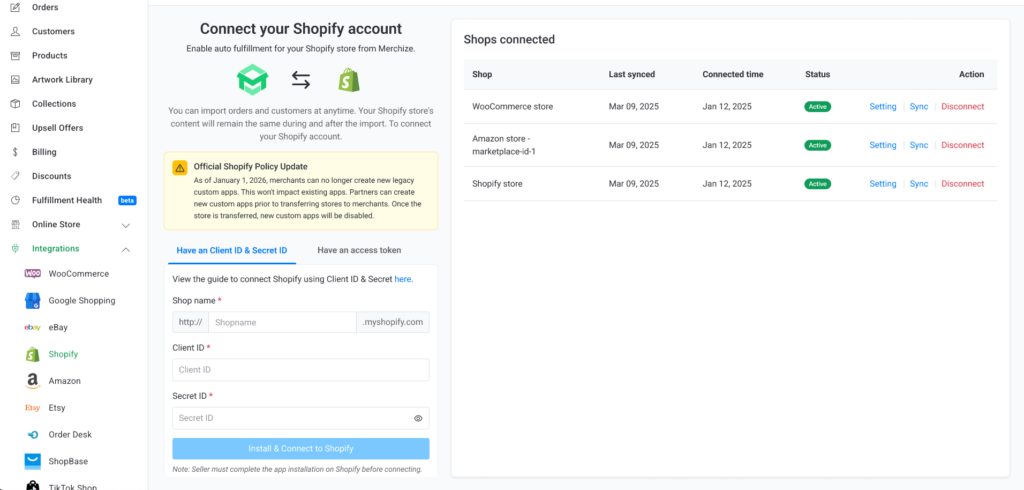Click the Order Desk icon
The image size is (1024, 490).
pyautogui.click(x=32, y=435)
